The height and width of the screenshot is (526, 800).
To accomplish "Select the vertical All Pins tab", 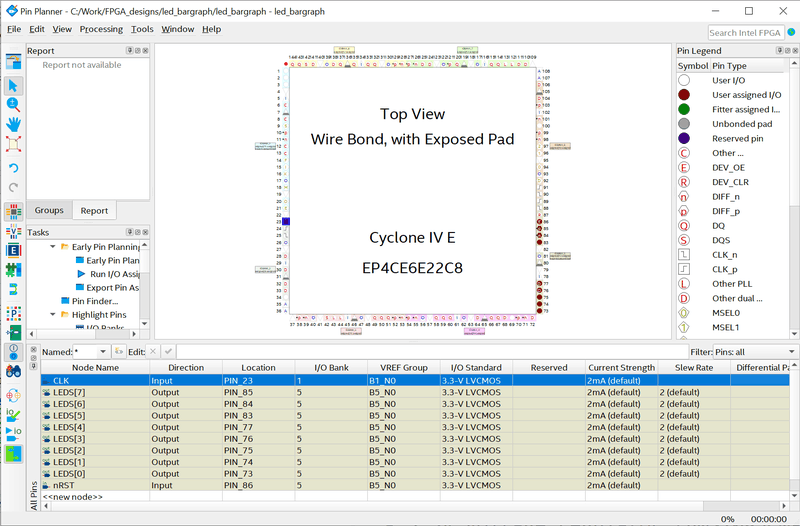I will [x=34, y=495].
